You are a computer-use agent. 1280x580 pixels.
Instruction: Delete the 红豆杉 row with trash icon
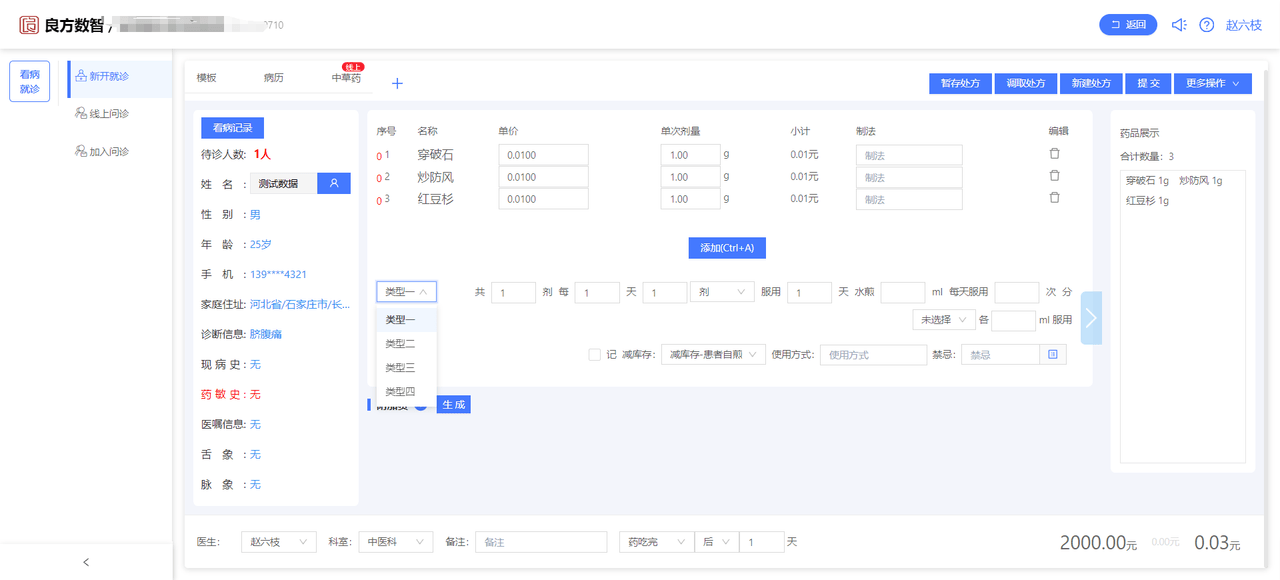[x=1054, y=198]
